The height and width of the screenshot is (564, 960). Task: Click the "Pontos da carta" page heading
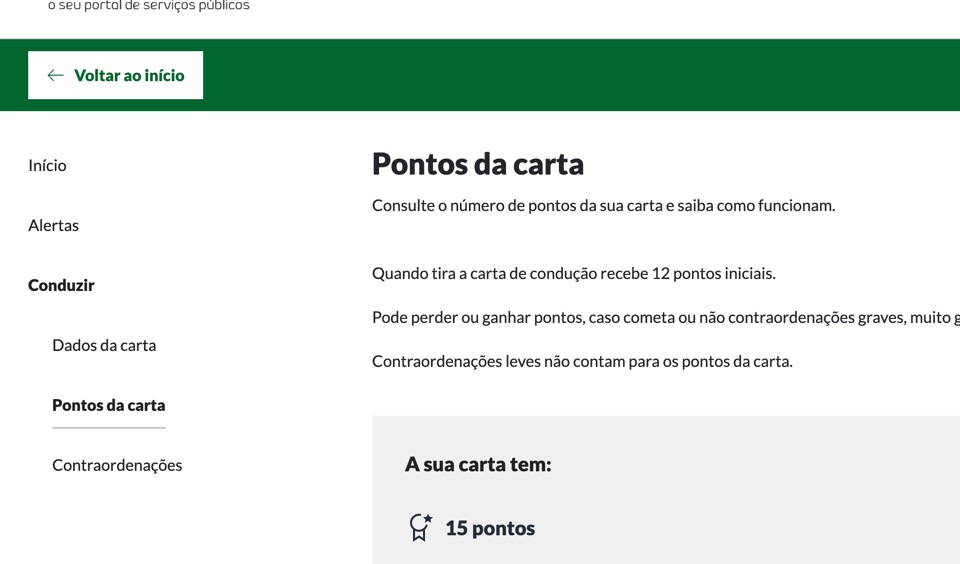(478, 164)
